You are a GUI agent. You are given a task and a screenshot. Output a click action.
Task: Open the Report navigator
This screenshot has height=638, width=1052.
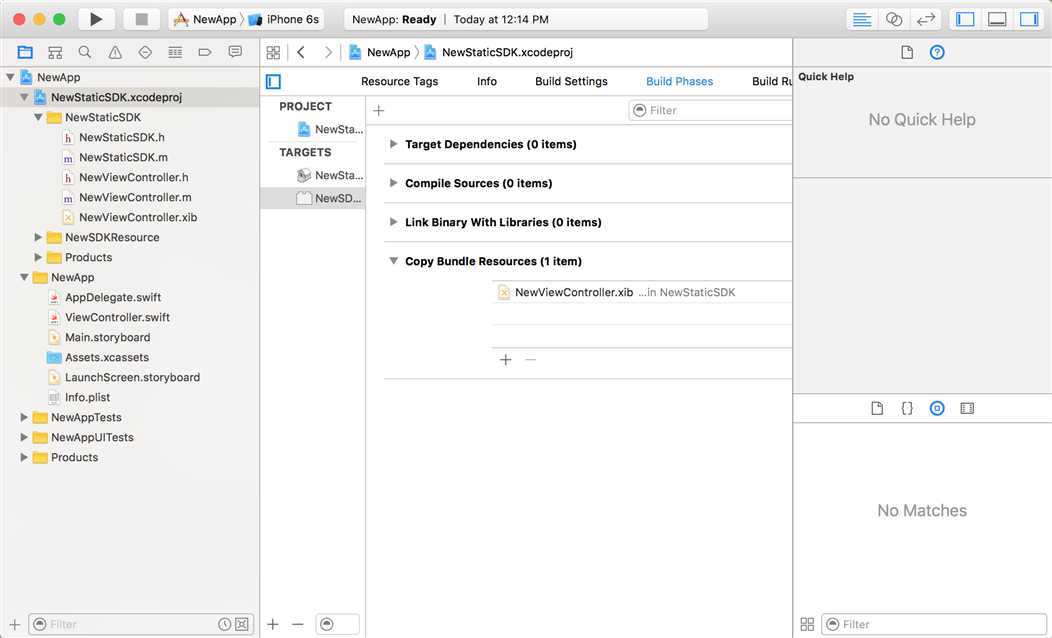pos(235,52)
